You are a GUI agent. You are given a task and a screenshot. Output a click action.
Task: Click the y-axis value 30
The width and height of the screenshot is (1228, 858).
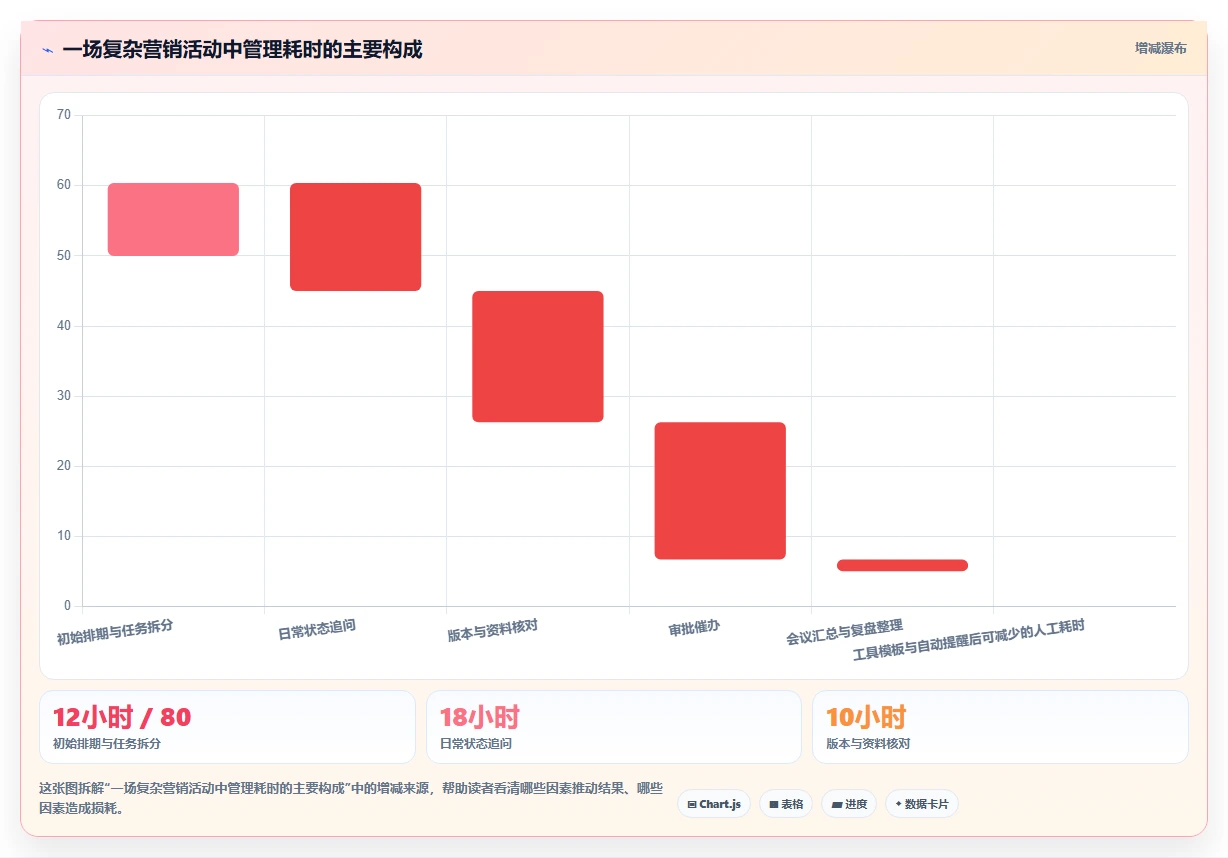tap(64, 396)
